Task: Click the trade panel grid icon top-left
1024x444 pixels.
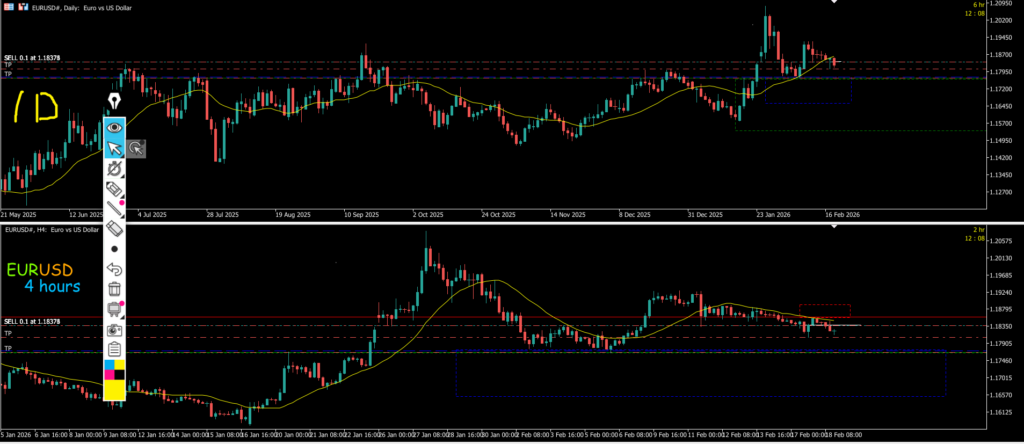Action: [7, 6]
